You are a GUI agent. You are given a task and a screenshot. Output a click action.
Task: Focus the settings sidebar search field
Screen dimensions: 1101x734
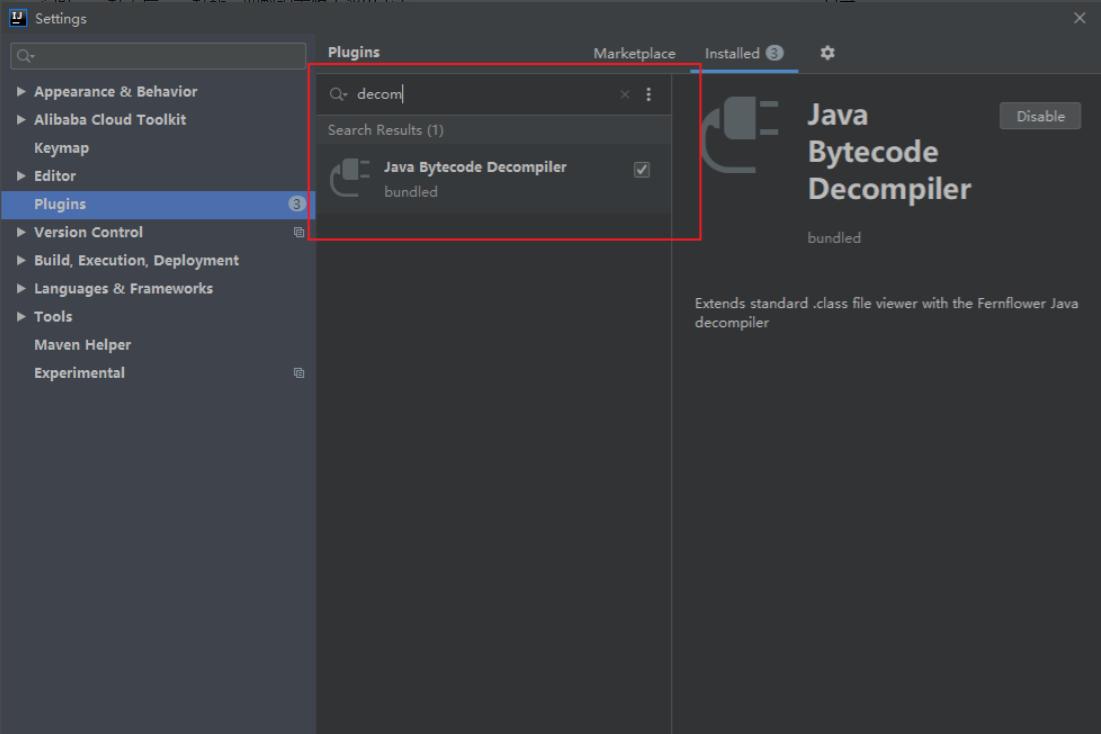(165, 56)
